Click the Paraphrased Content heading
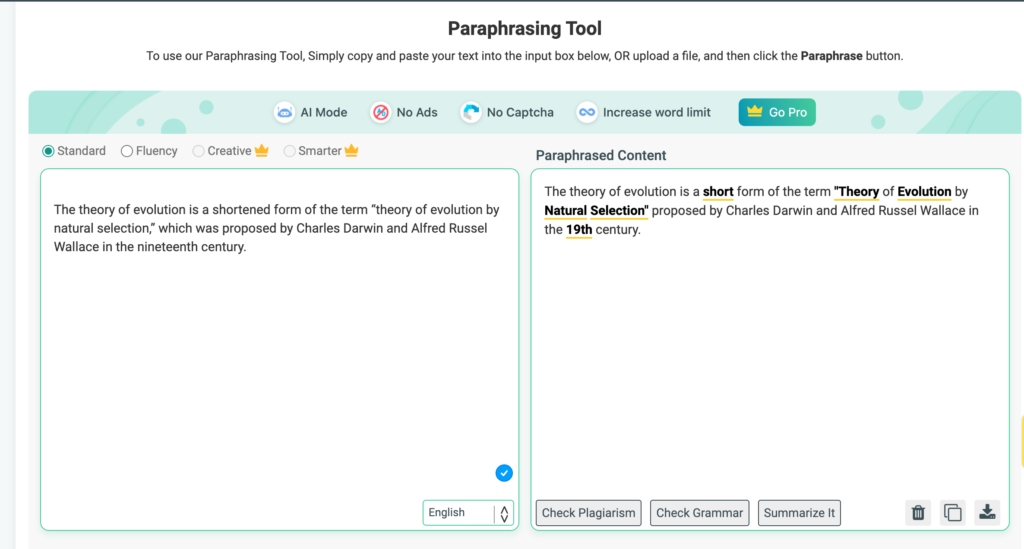The height and width of the screenshot is (549, 1024). pos(601,155)
